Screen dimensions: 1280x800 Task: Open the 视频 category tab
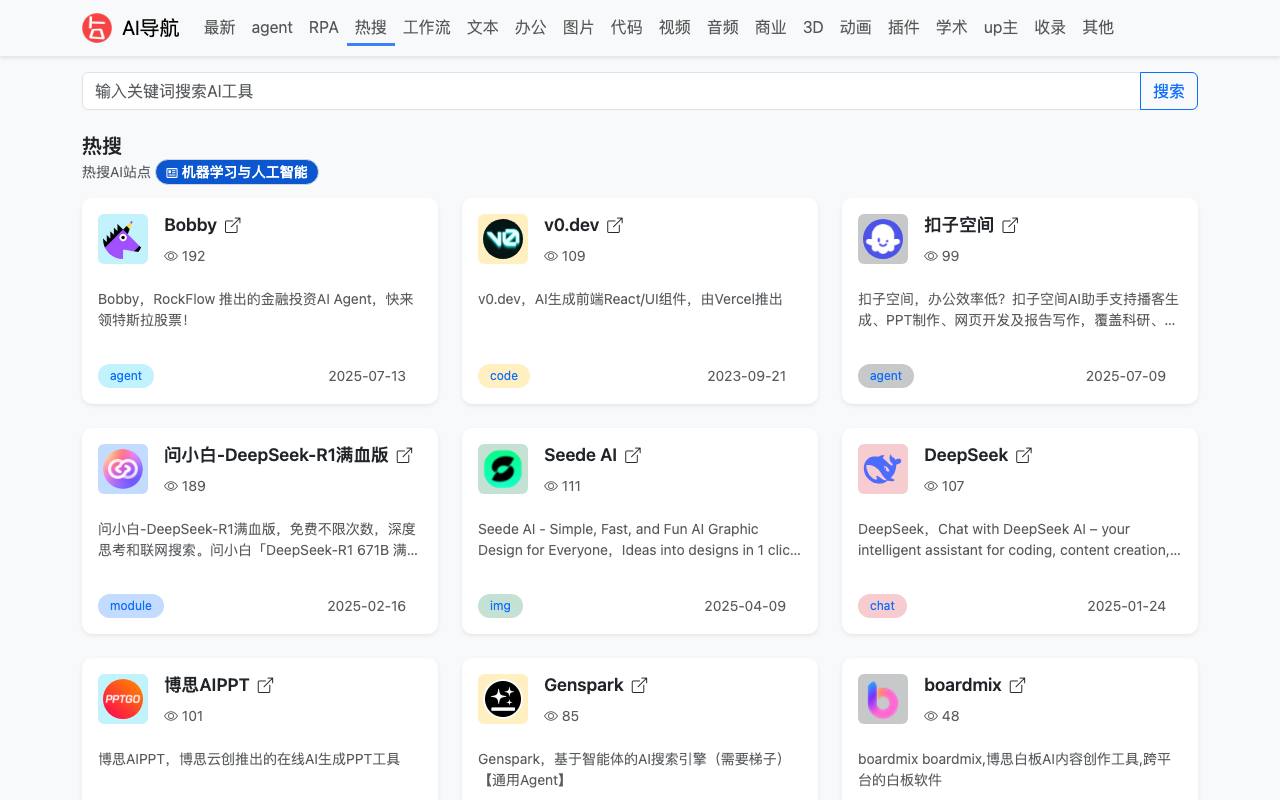[675, 28]
